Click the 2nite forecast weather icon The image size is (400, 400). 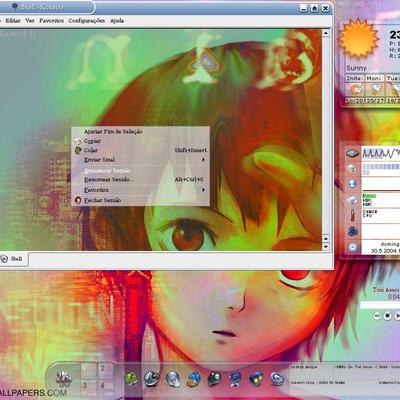(x=355, y=89)
